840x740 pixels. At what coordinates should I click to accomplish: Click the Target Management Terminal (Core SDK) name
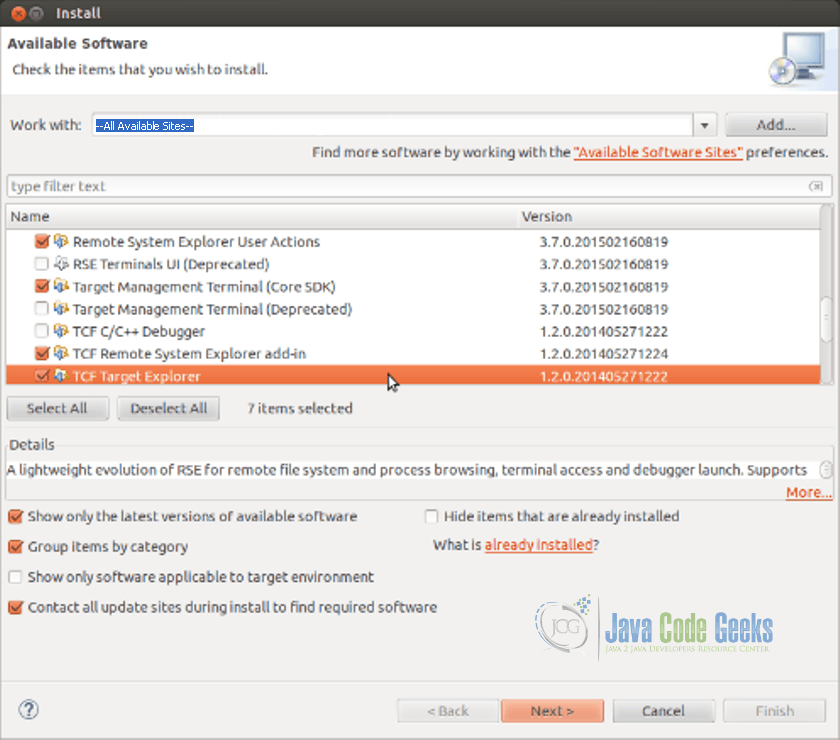tap(204, 287)
